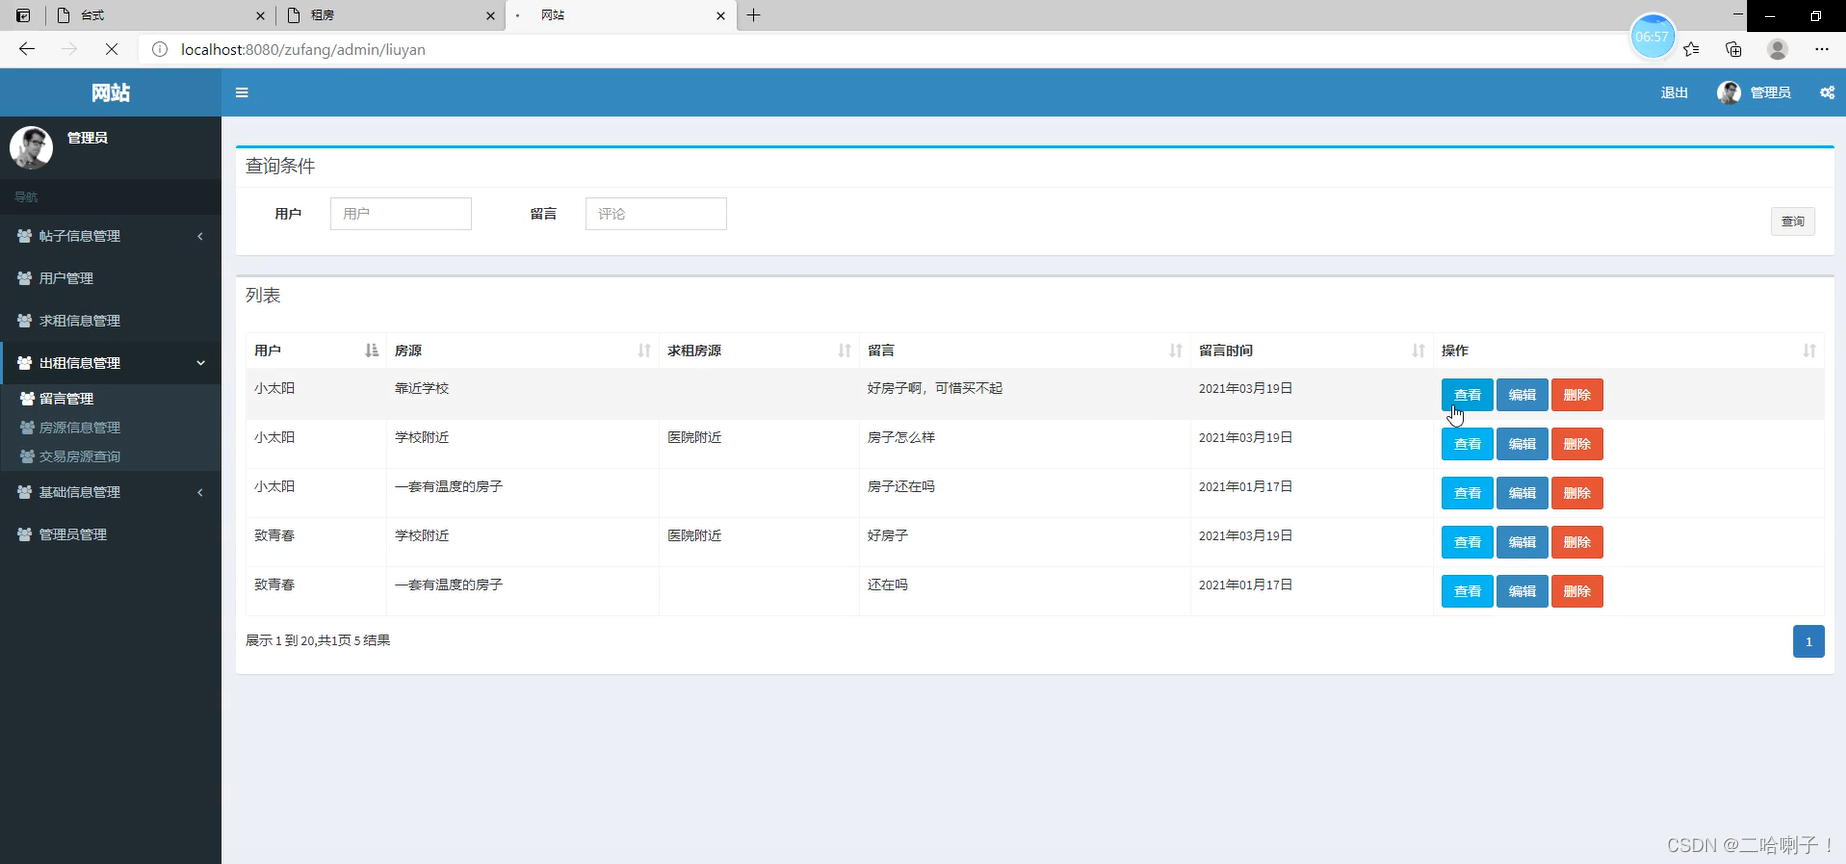
Task: Select 房源信息管理 submenu item
Action: click(x=110, y=427)
